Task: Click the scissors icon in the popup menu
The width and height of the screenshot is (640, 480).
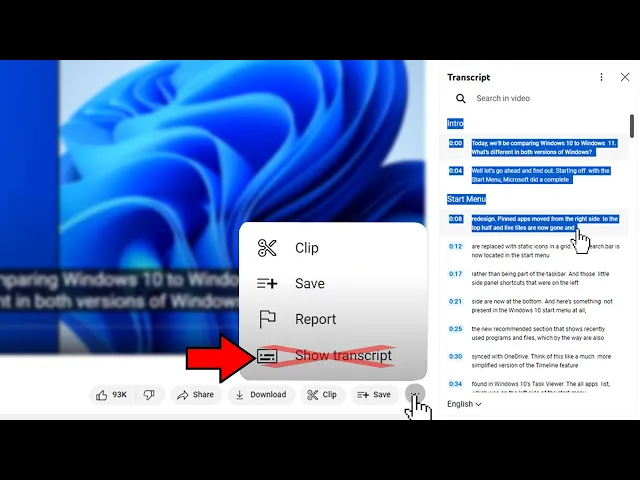Action: coord(267,248)
